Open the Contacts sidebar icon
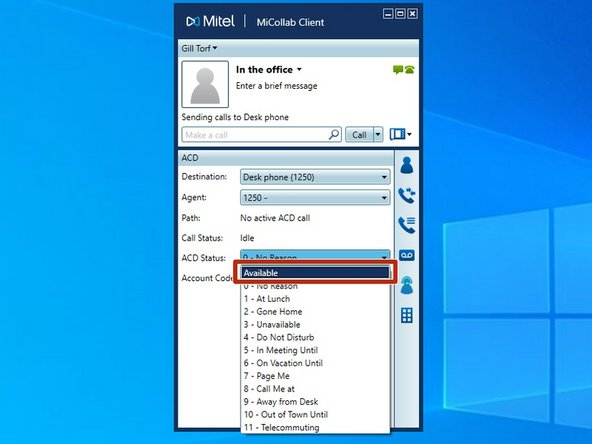The image size is (592, 444). pos(407,165)
